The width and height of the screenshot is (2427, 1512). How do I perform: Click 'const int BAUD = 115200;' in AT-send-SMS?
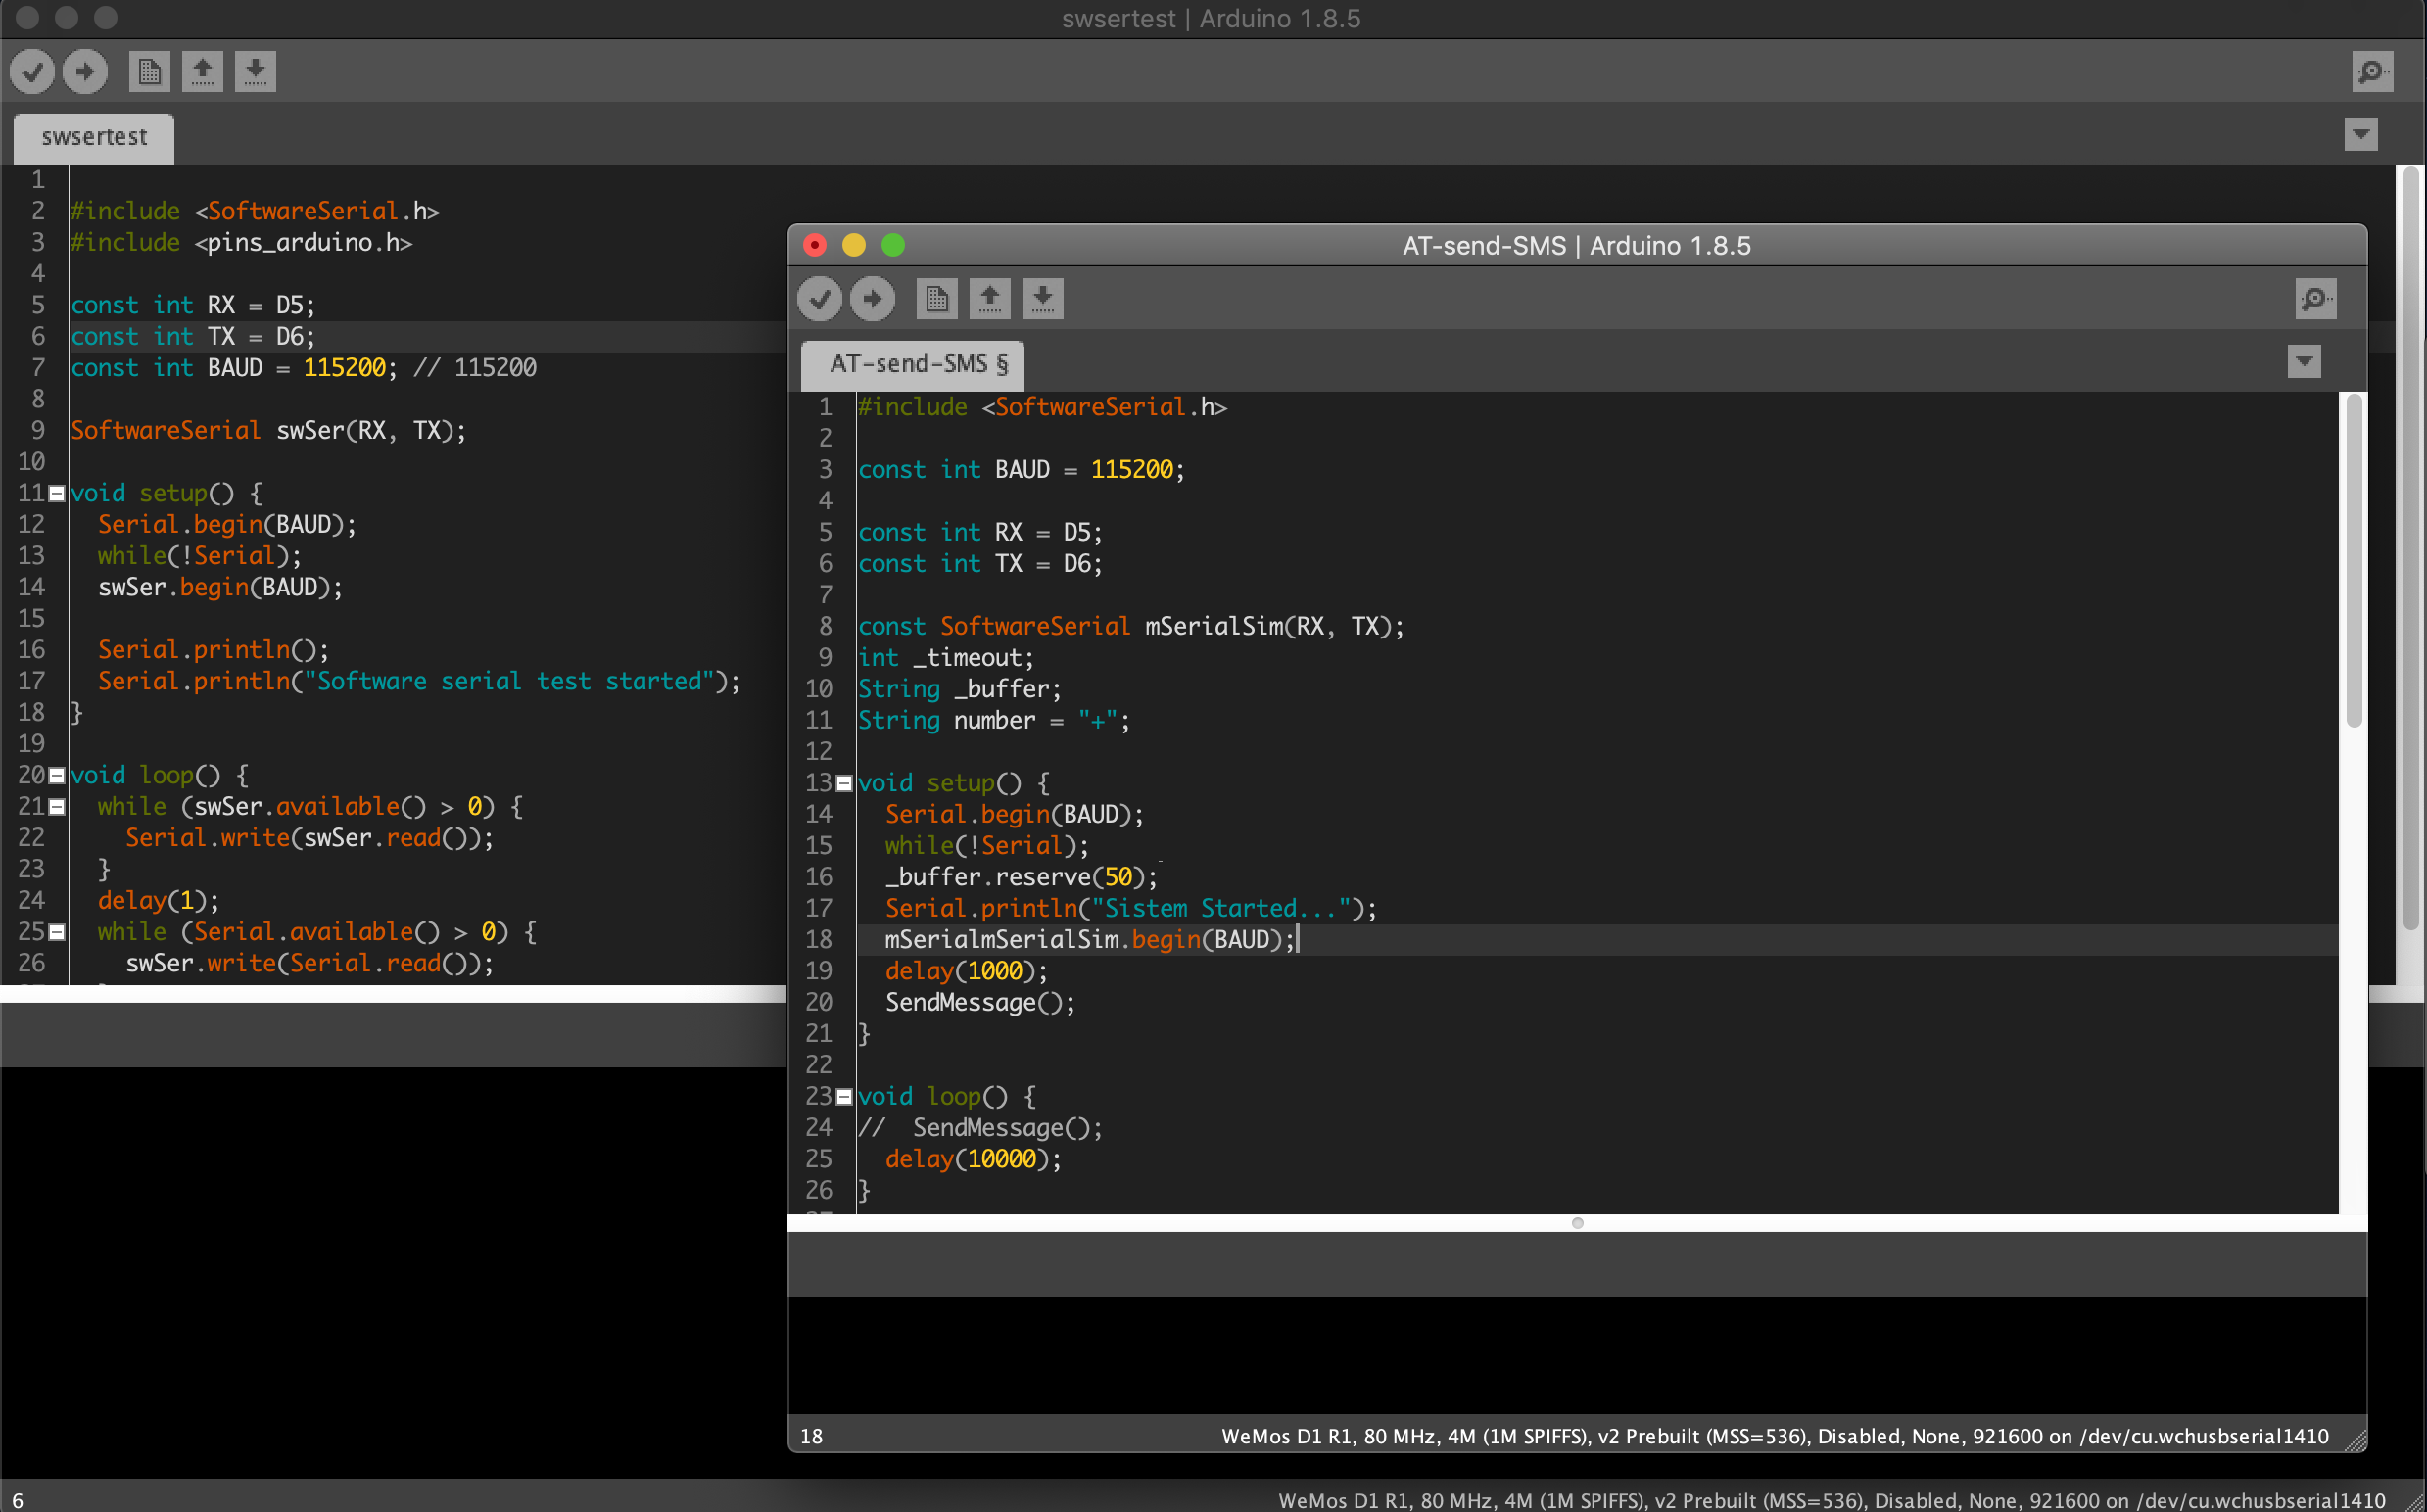pos(1021,470)
